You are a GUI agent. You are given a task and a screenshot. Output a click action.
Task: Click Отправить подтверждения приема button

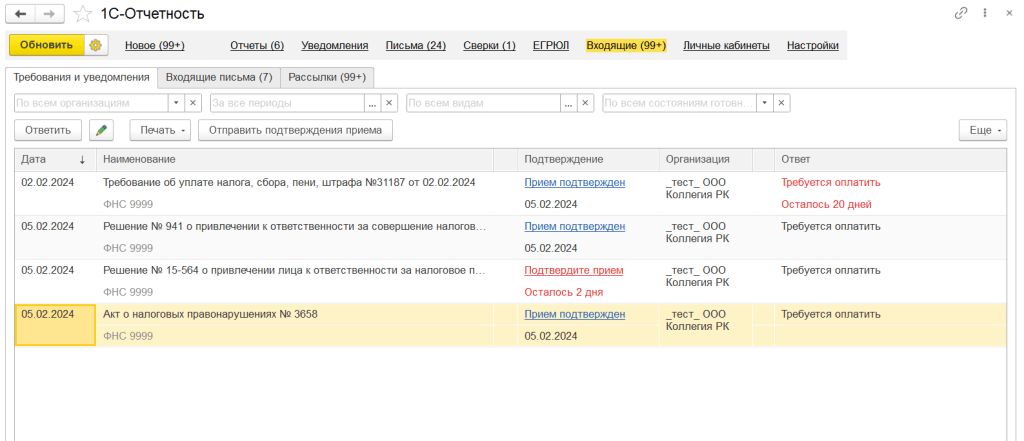pyautogui.click(x=295, y=130)
